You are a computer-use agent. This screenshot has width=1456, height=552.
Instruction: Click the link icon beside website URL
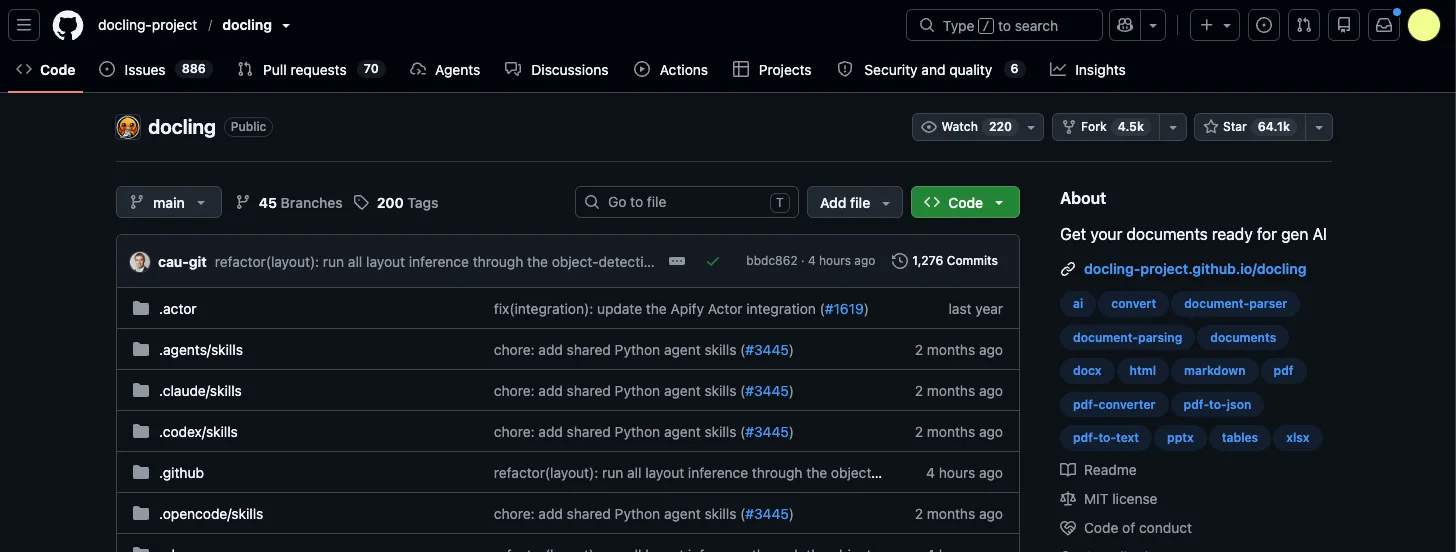click(x=1068, y=269)
